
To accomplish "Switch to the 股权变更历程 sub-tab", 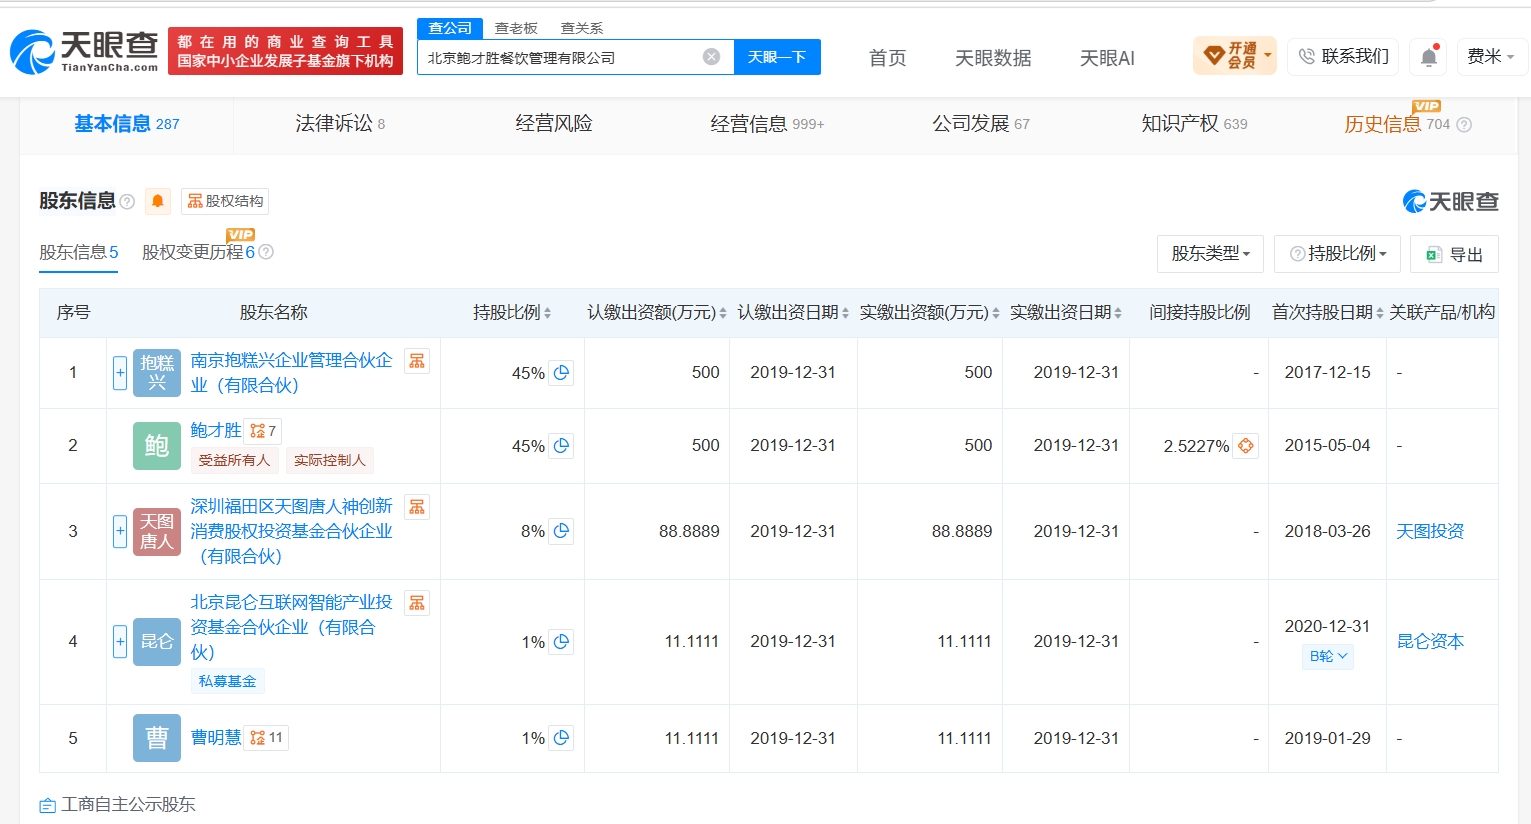I will point(198,252).
